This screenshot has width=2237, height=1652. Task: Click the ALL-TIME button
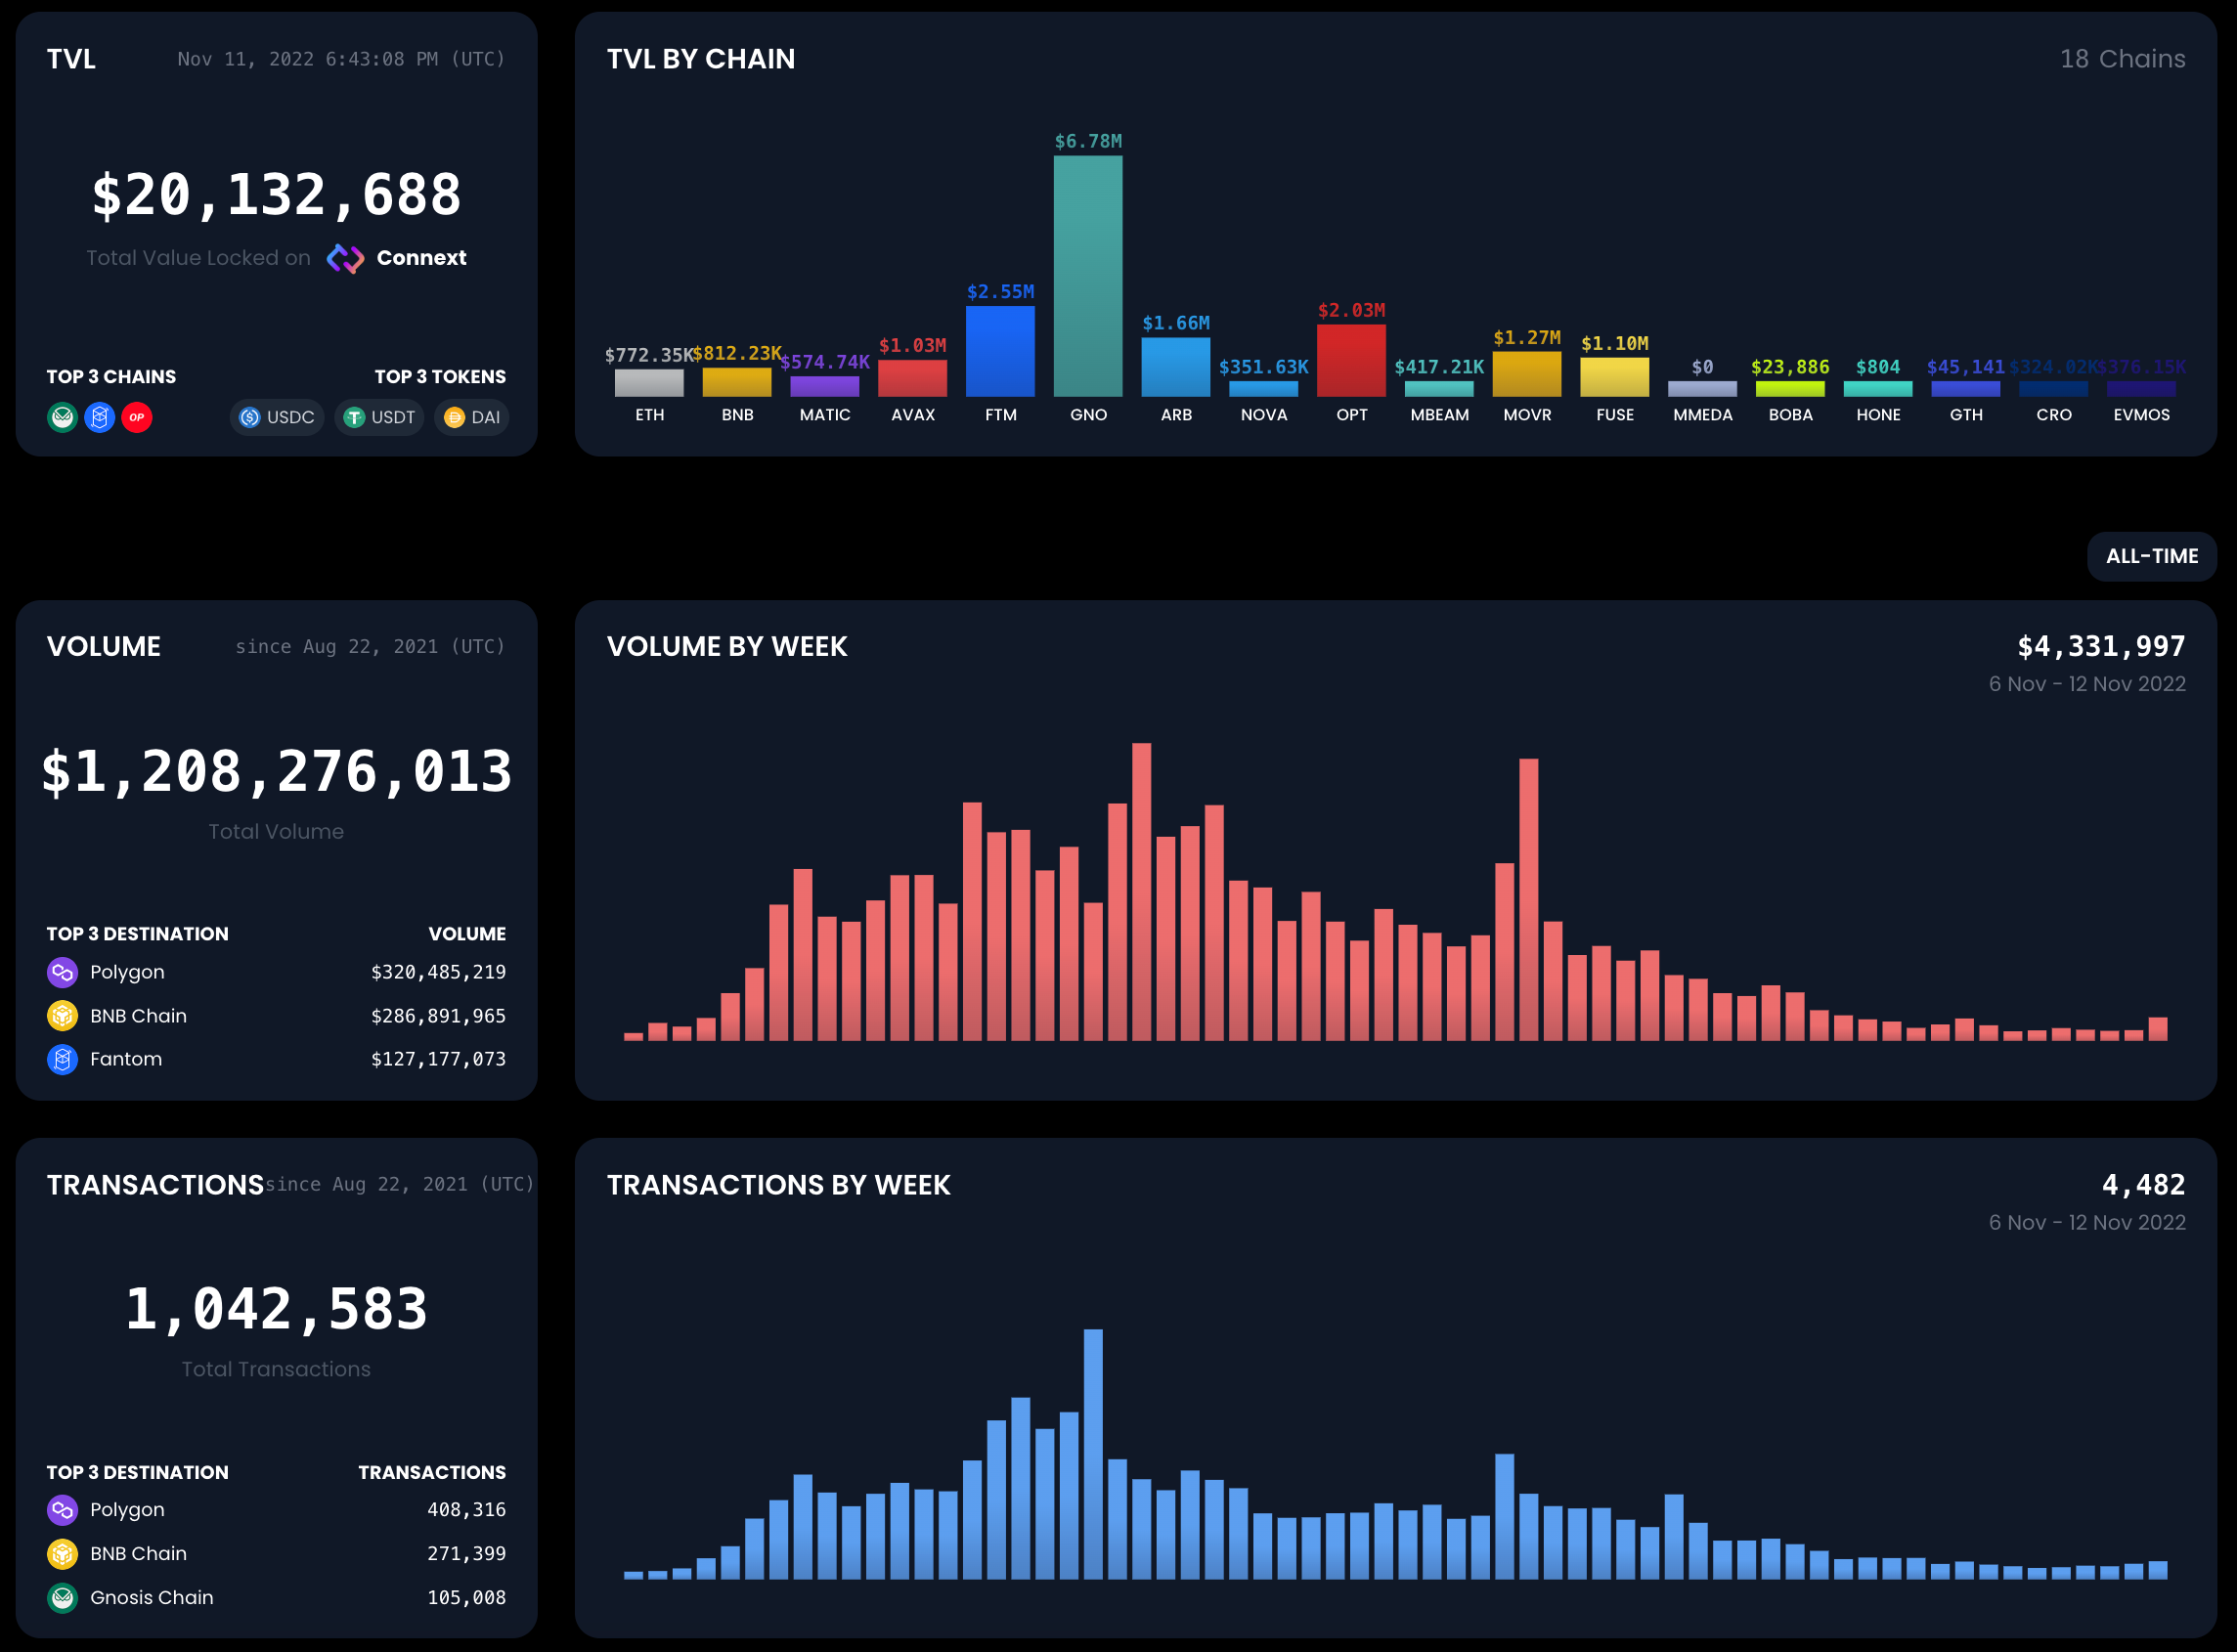2151,556
